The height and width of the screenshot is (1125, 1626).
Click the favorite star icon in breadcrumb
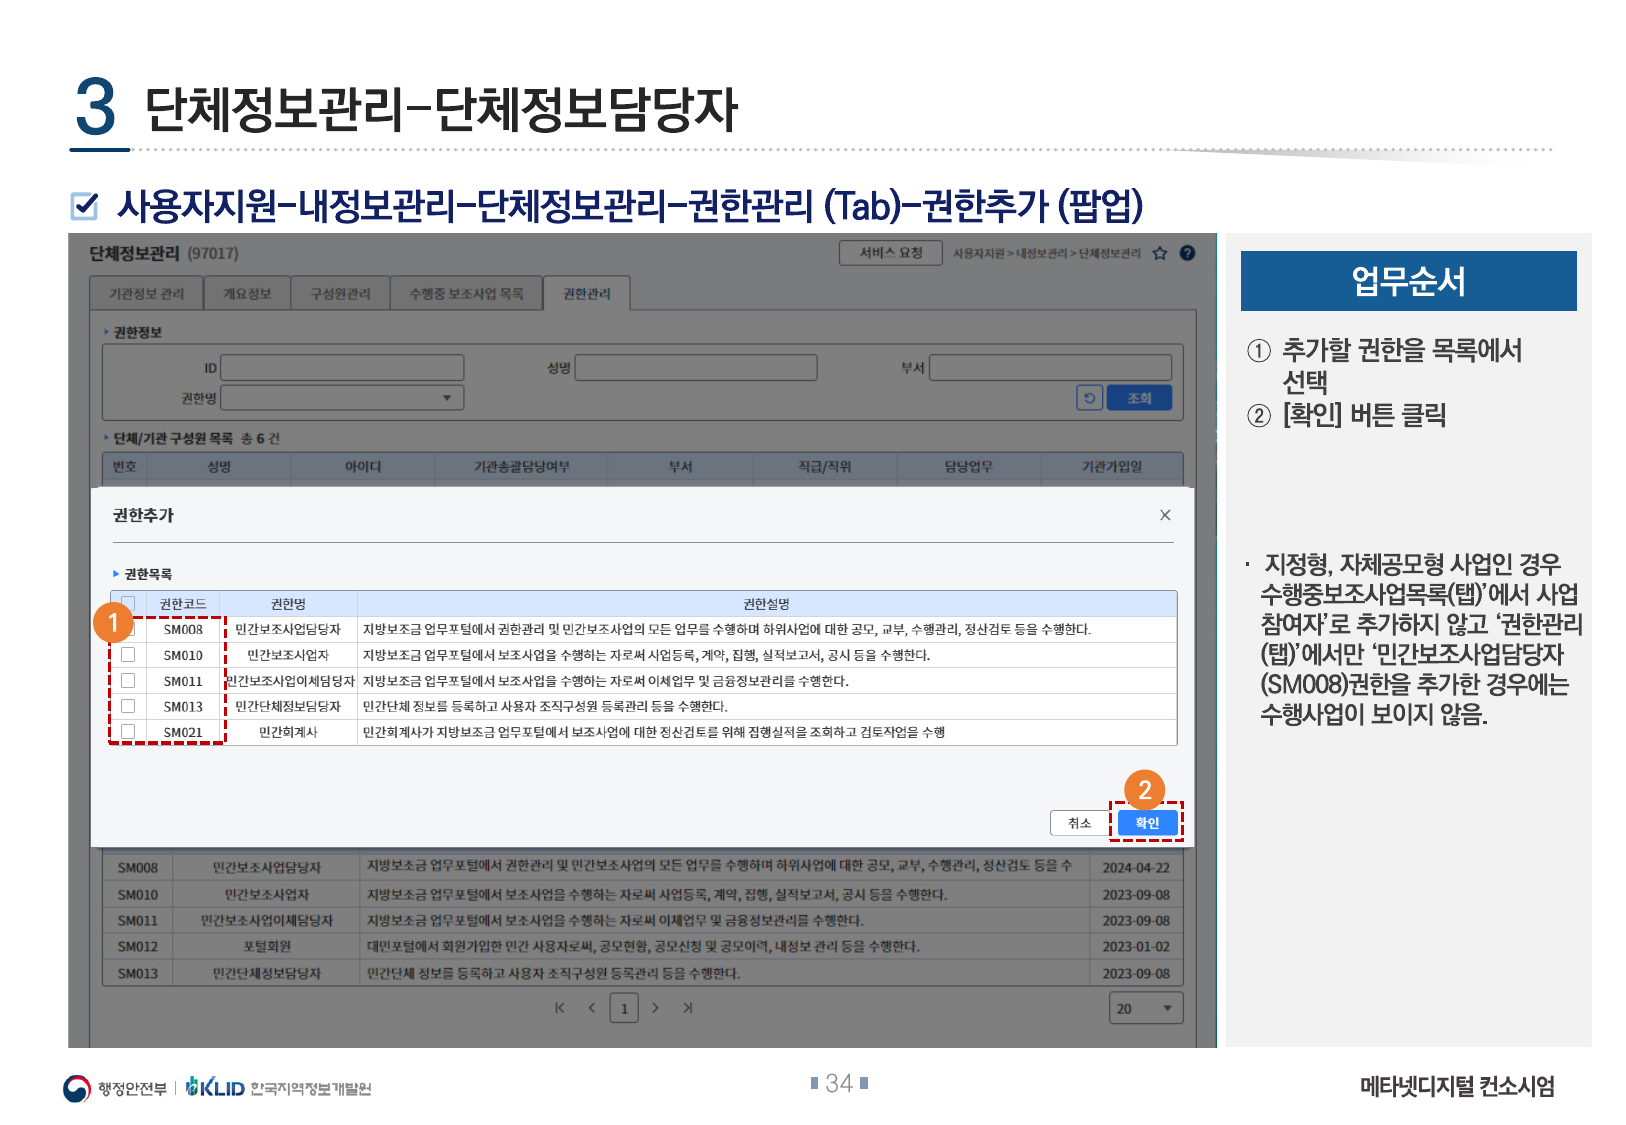(x=1160, y=254)
